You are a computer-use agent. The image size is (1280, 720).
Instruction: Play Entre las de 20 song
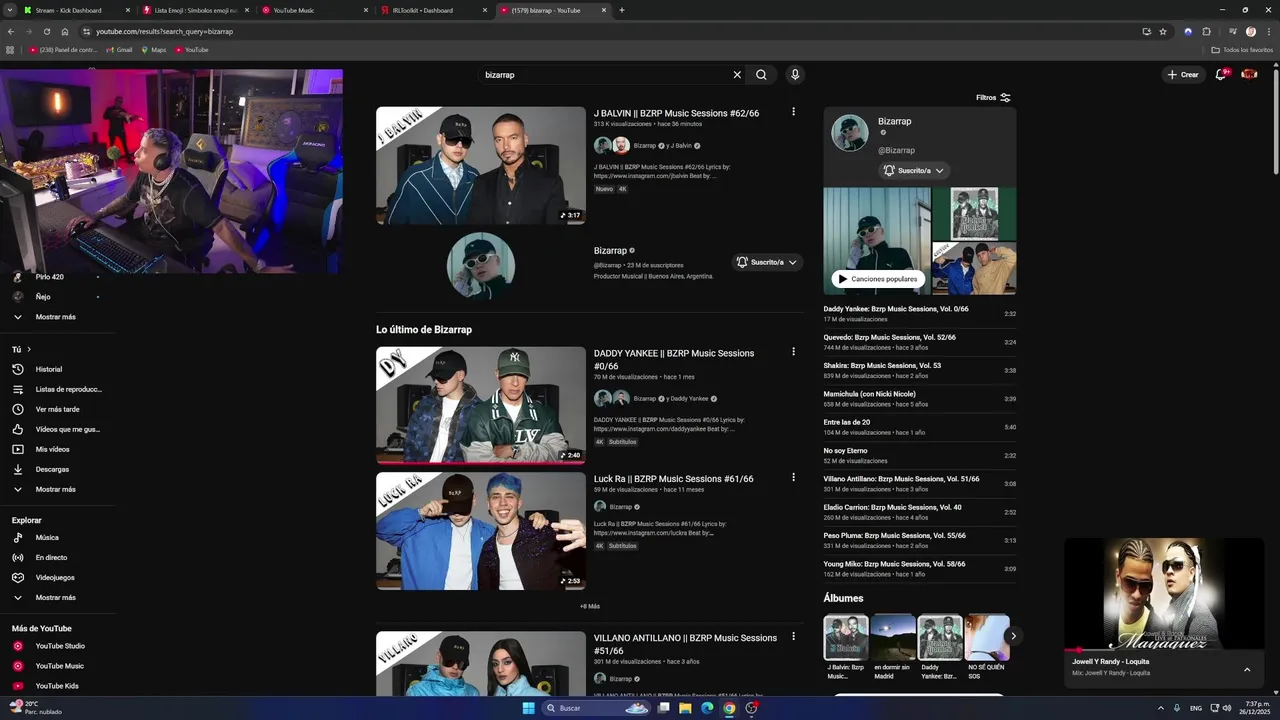tap(920, 427)
